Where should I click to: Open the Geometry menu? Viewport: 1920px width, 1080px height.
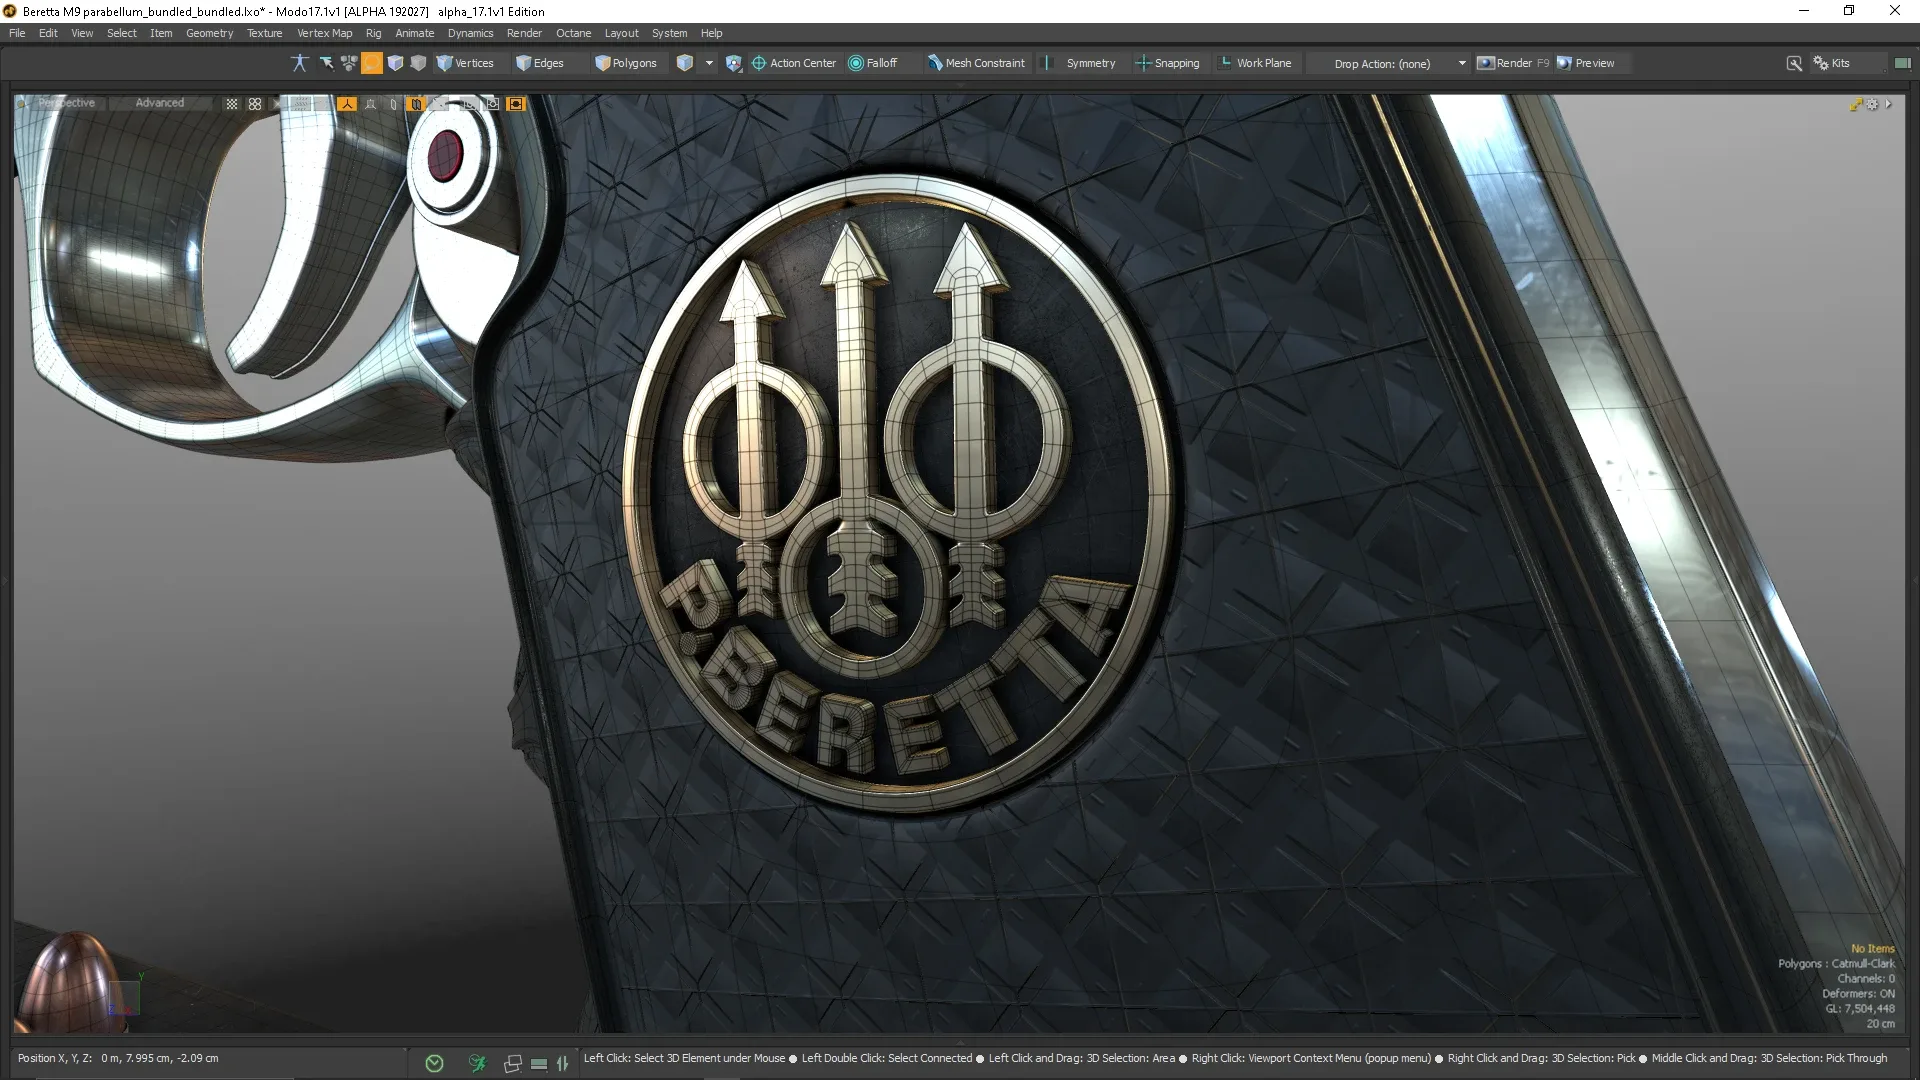(x=209, y=33)
